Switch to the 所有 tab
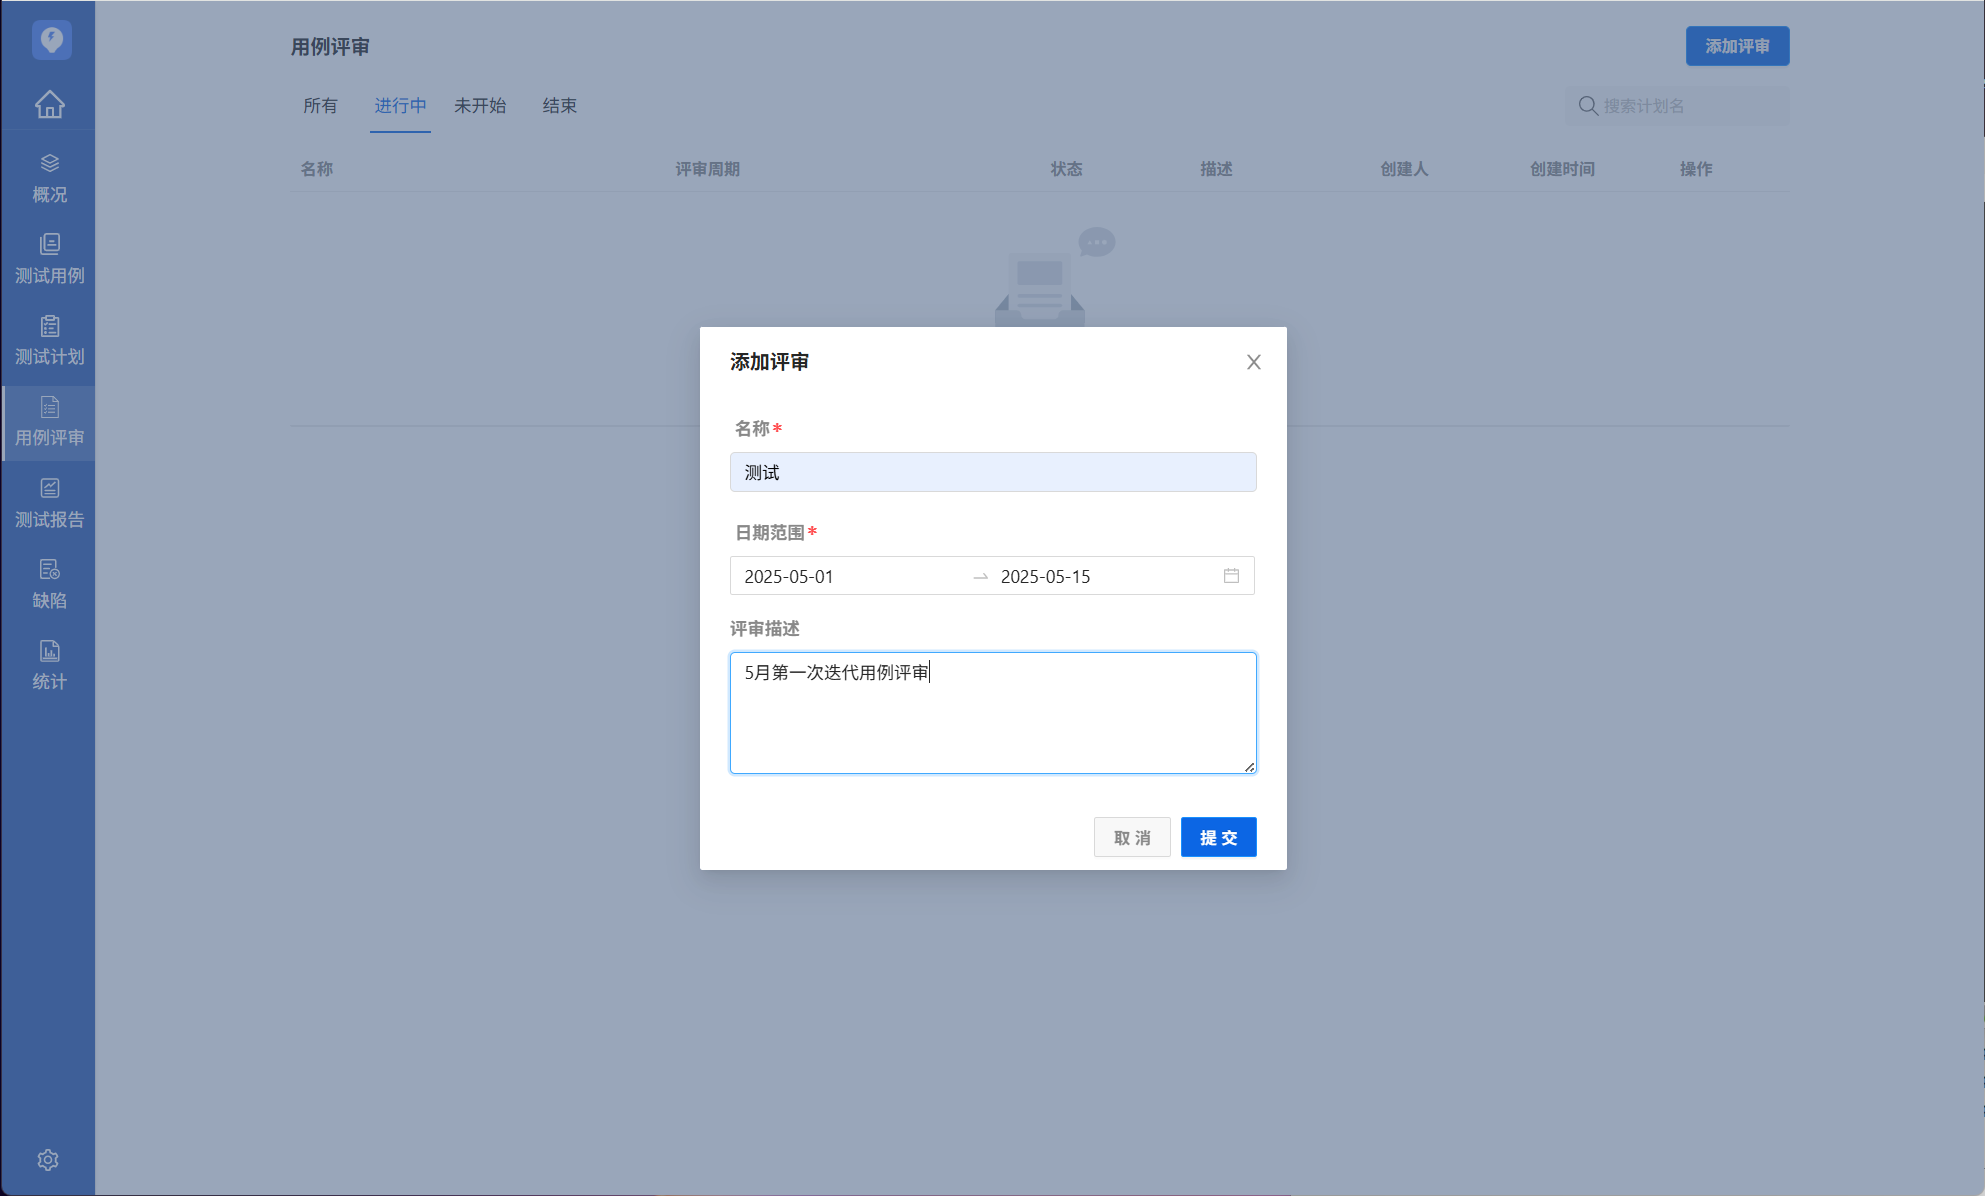The height and width of the screenshot is (1196, 1985). 320,106
